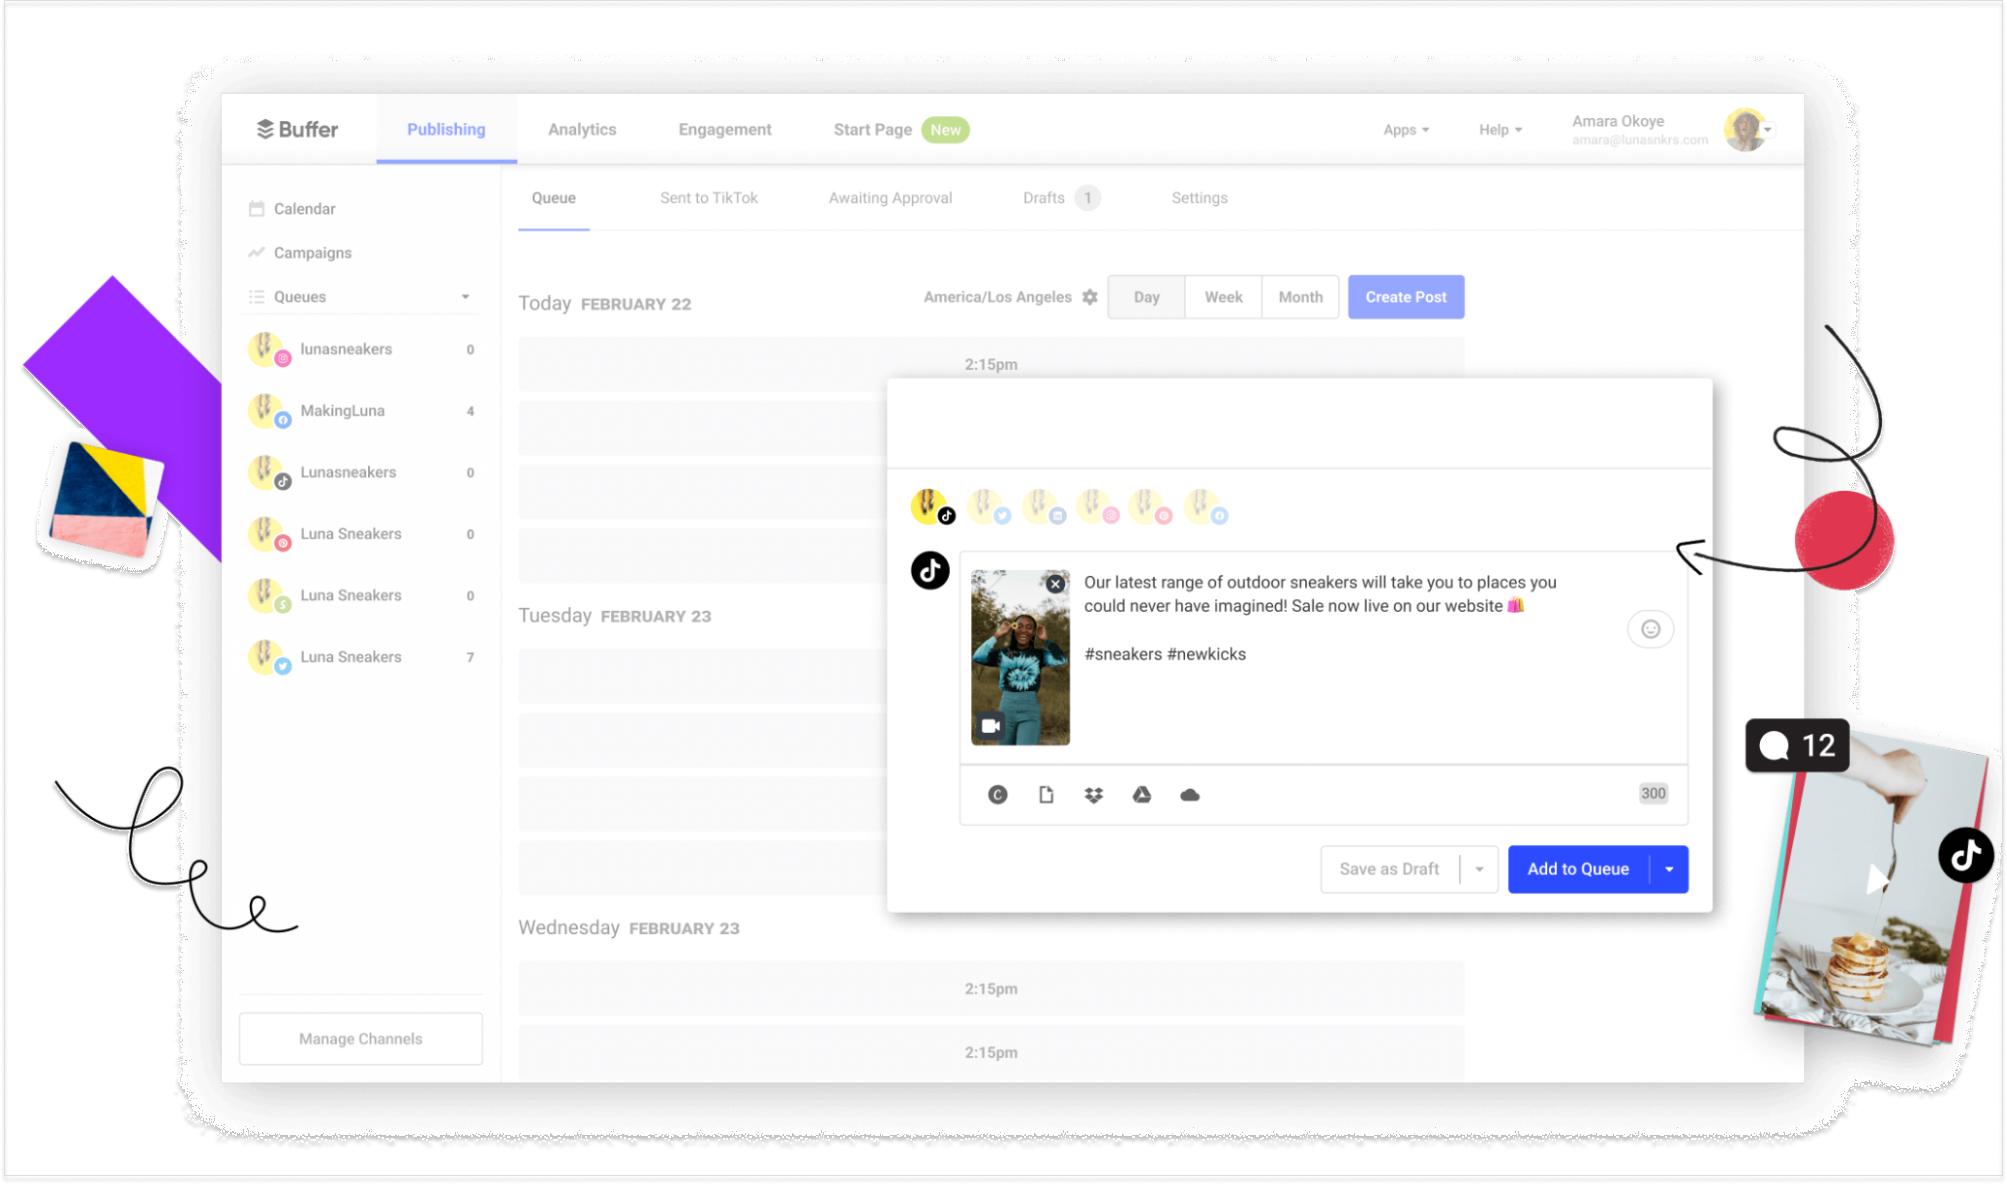Toggle the TikTok channel avatar in composer

tap(932, 507)
